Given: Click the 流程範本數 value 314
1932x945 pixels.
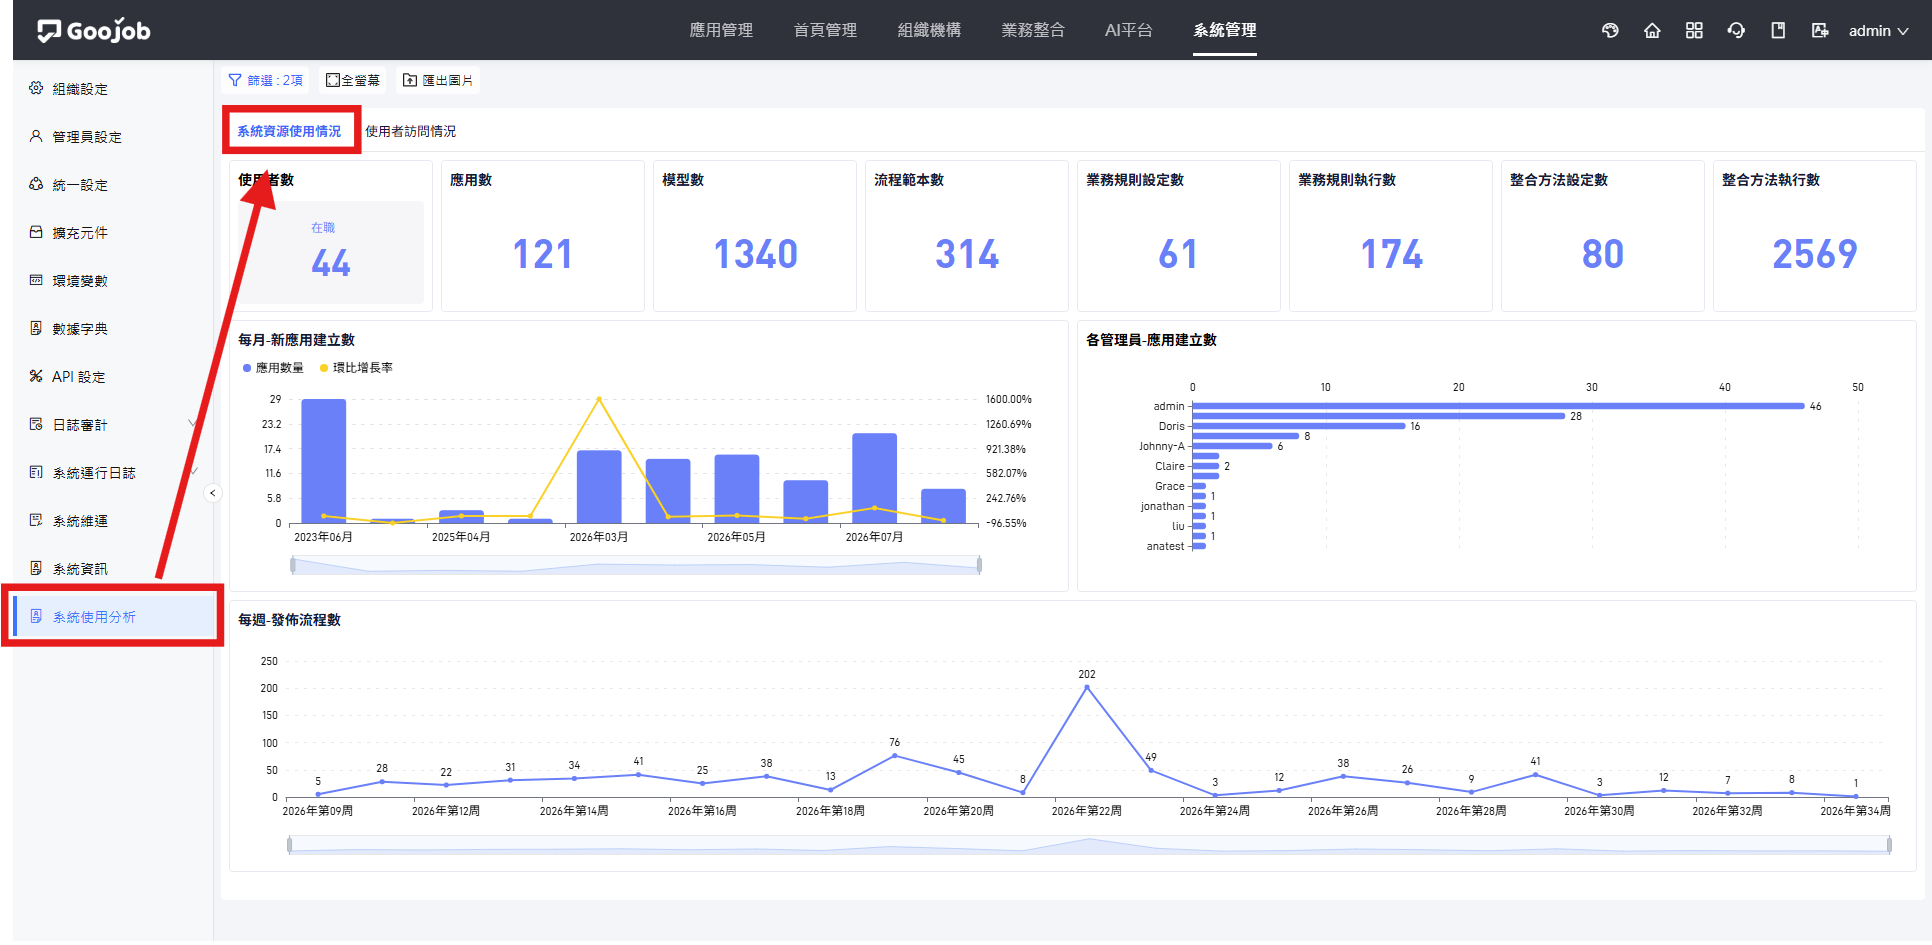Looking at the screenshot, I should pyautogui.click(x=967, y=254).
